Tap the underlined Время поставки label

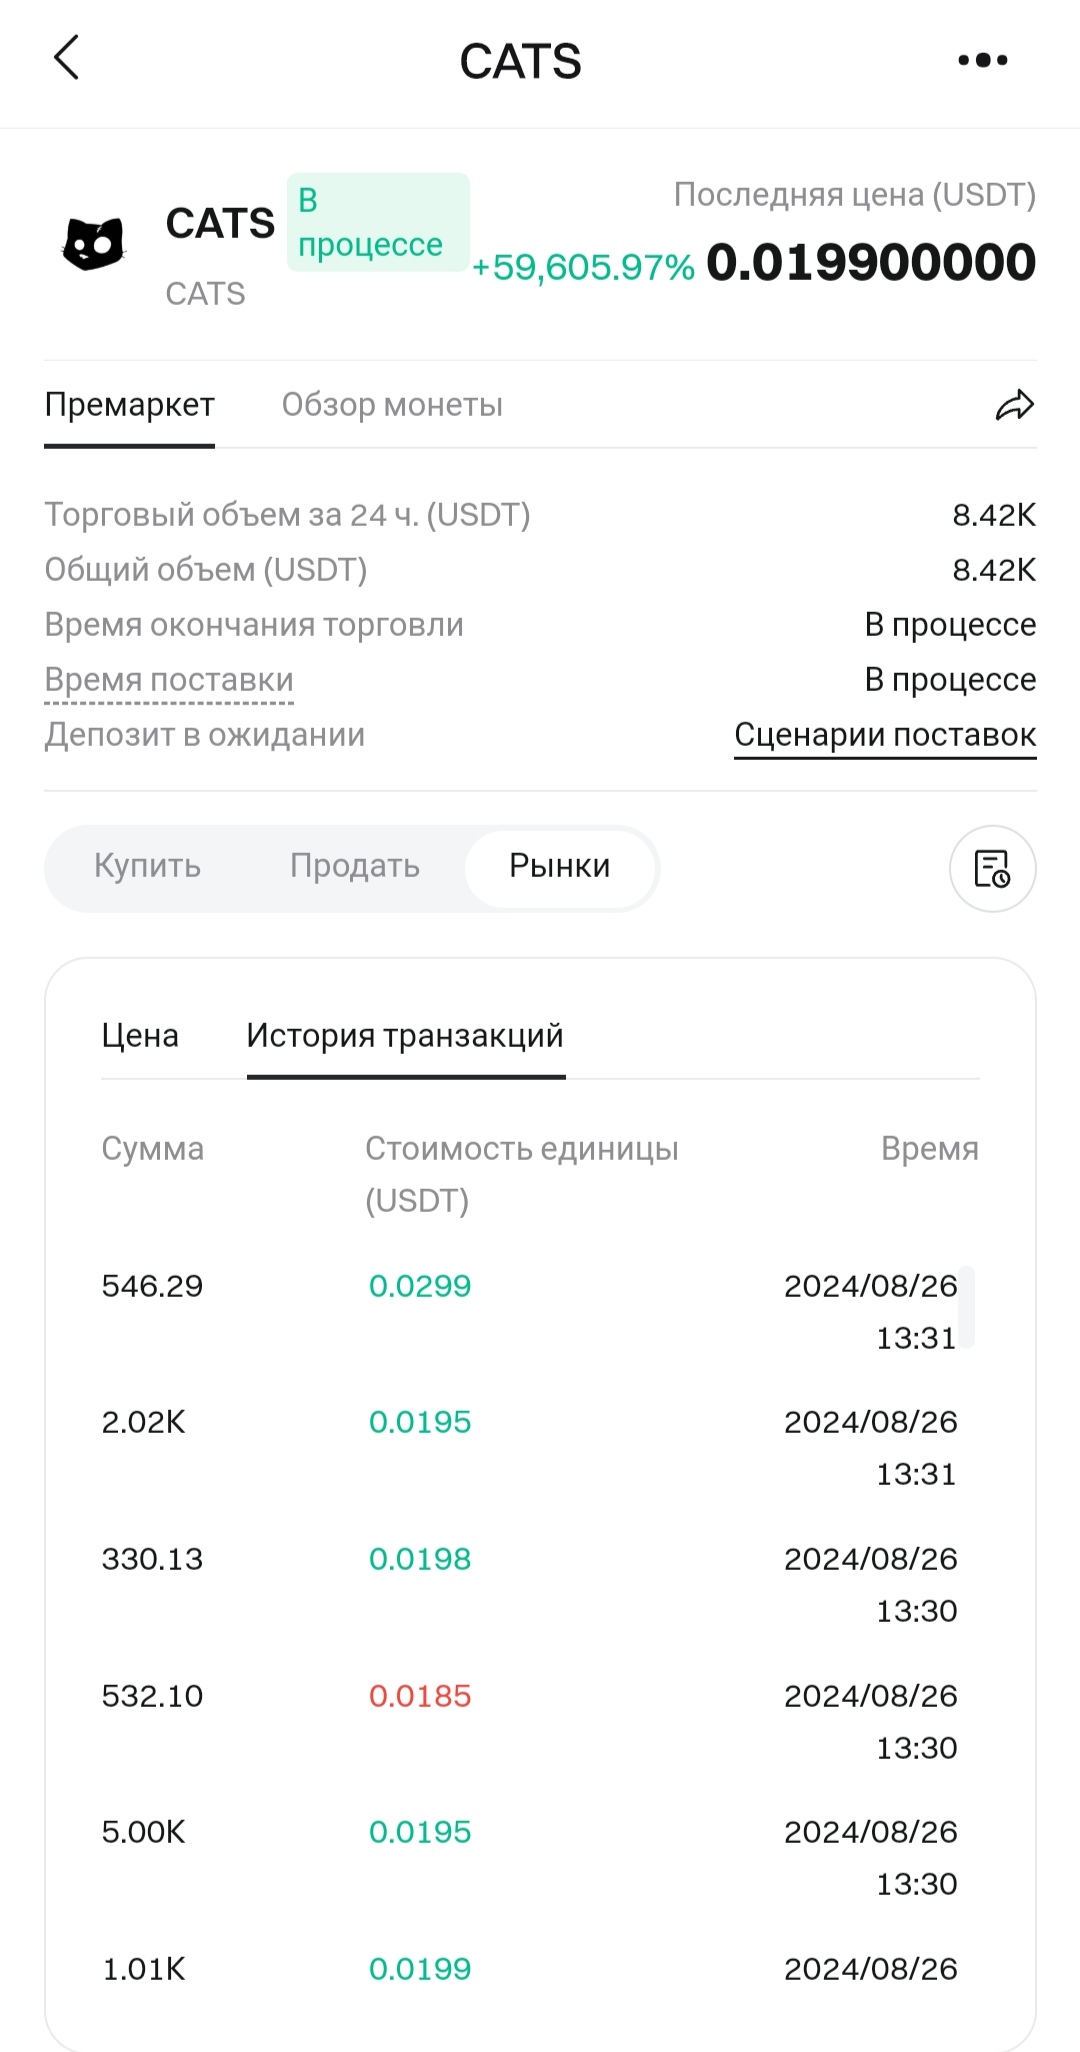coord(169,680)
